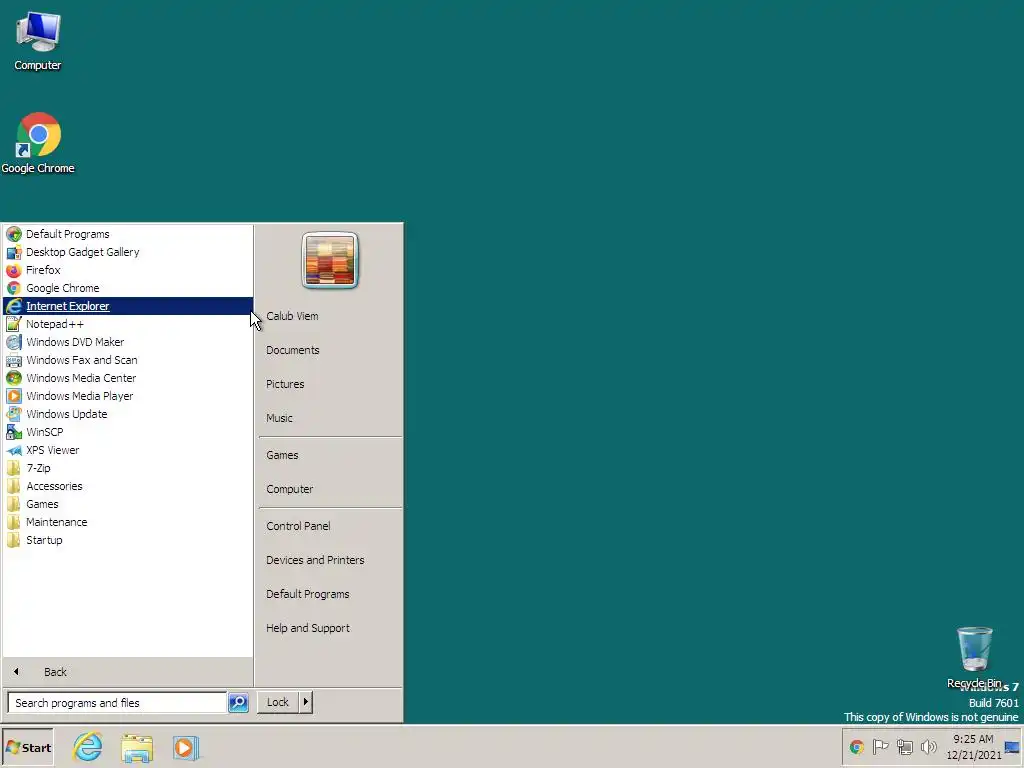Open Music from the right pane
The height and width of the screenshot is (768, 1024).
tap(330, 418)
